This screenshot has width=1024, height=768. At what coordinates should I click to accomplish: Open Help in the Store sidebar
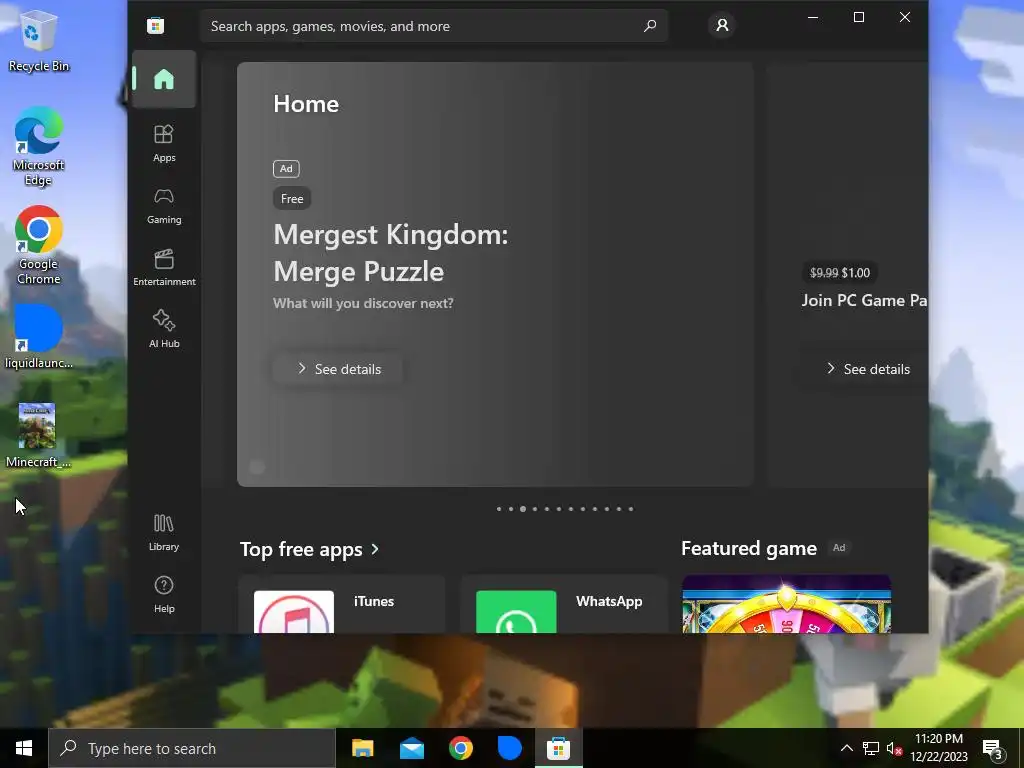(164, 594)
